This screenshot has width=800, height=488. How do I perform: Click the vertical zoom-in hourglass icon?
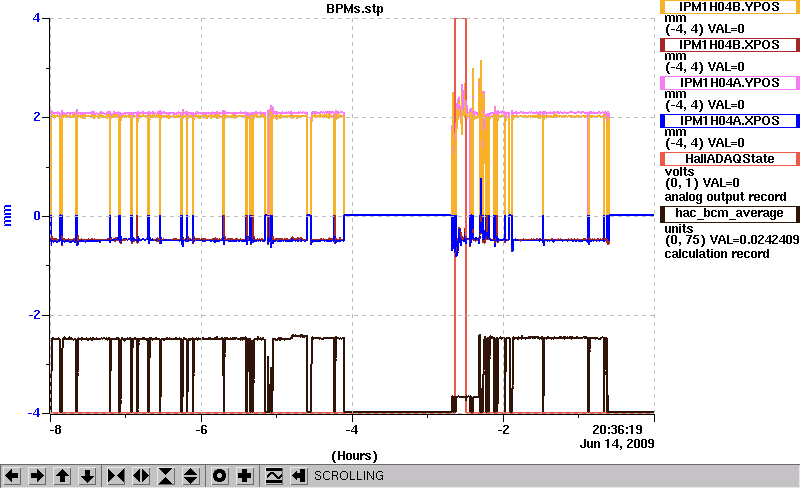click(166, 476)
